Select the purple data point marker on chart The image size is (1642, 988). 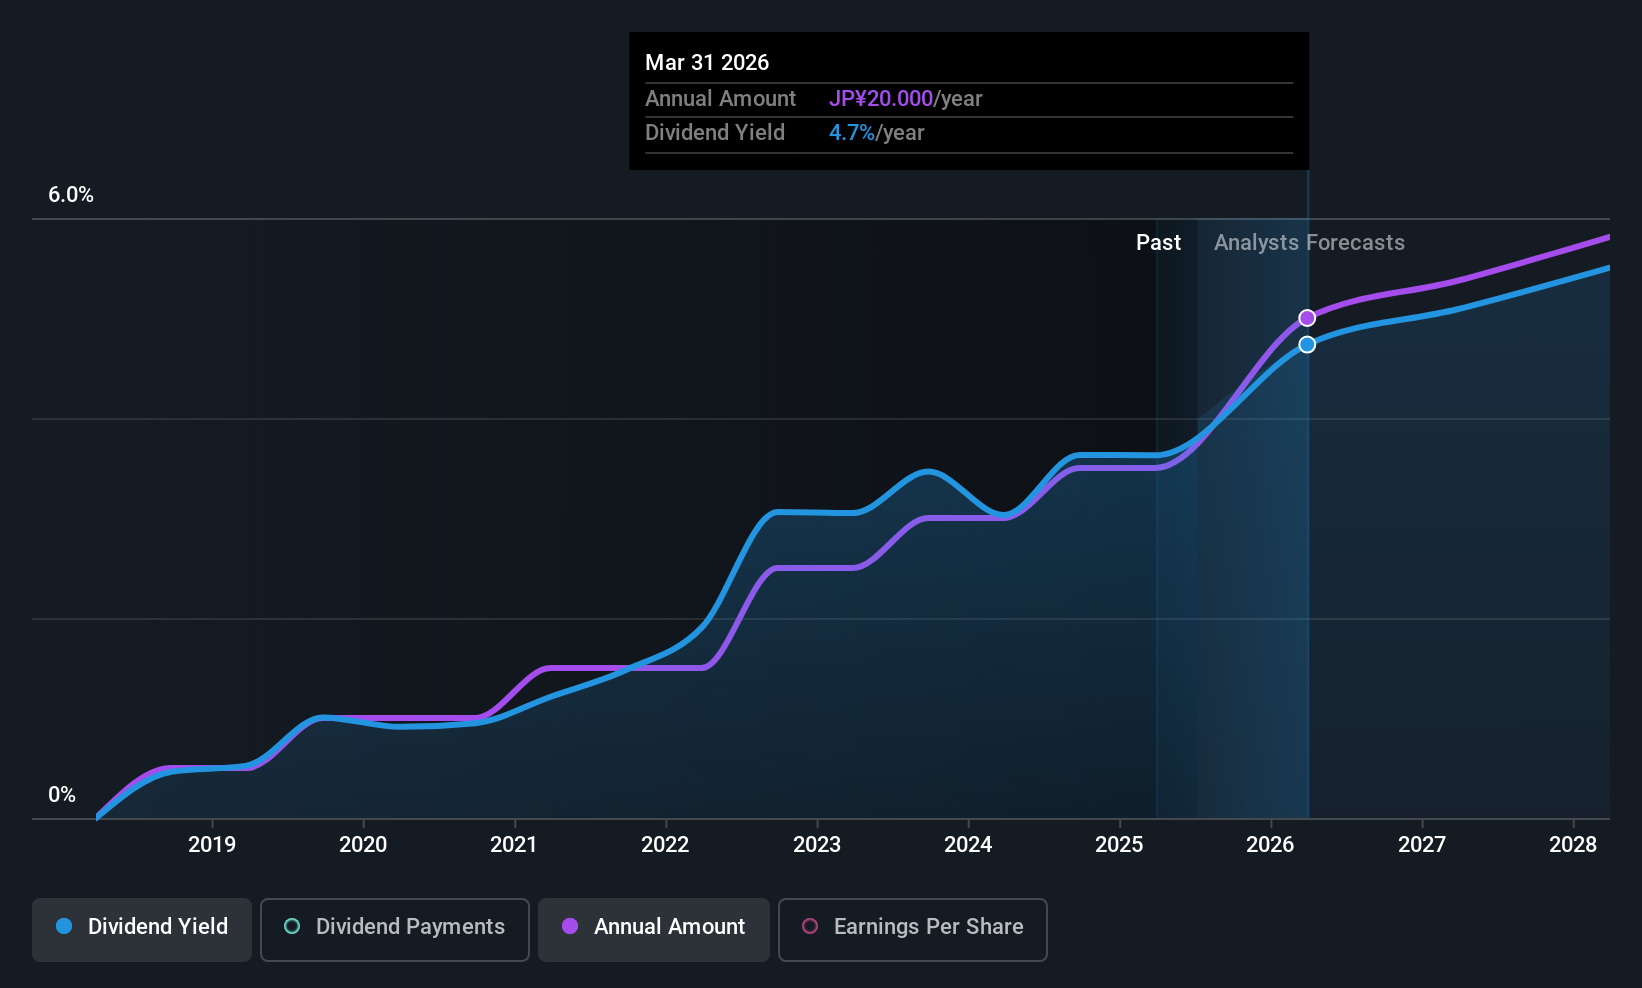1307,318
